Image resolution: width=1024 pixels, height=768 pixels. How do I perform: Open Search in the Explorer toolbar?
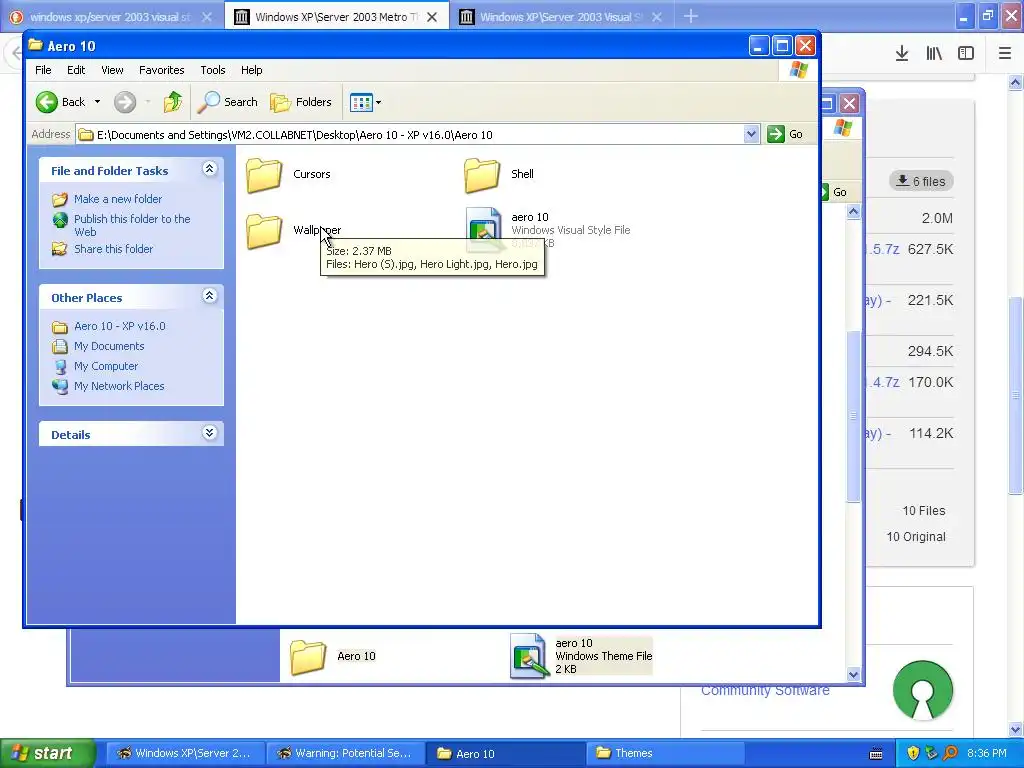click(x=228, y=102)
